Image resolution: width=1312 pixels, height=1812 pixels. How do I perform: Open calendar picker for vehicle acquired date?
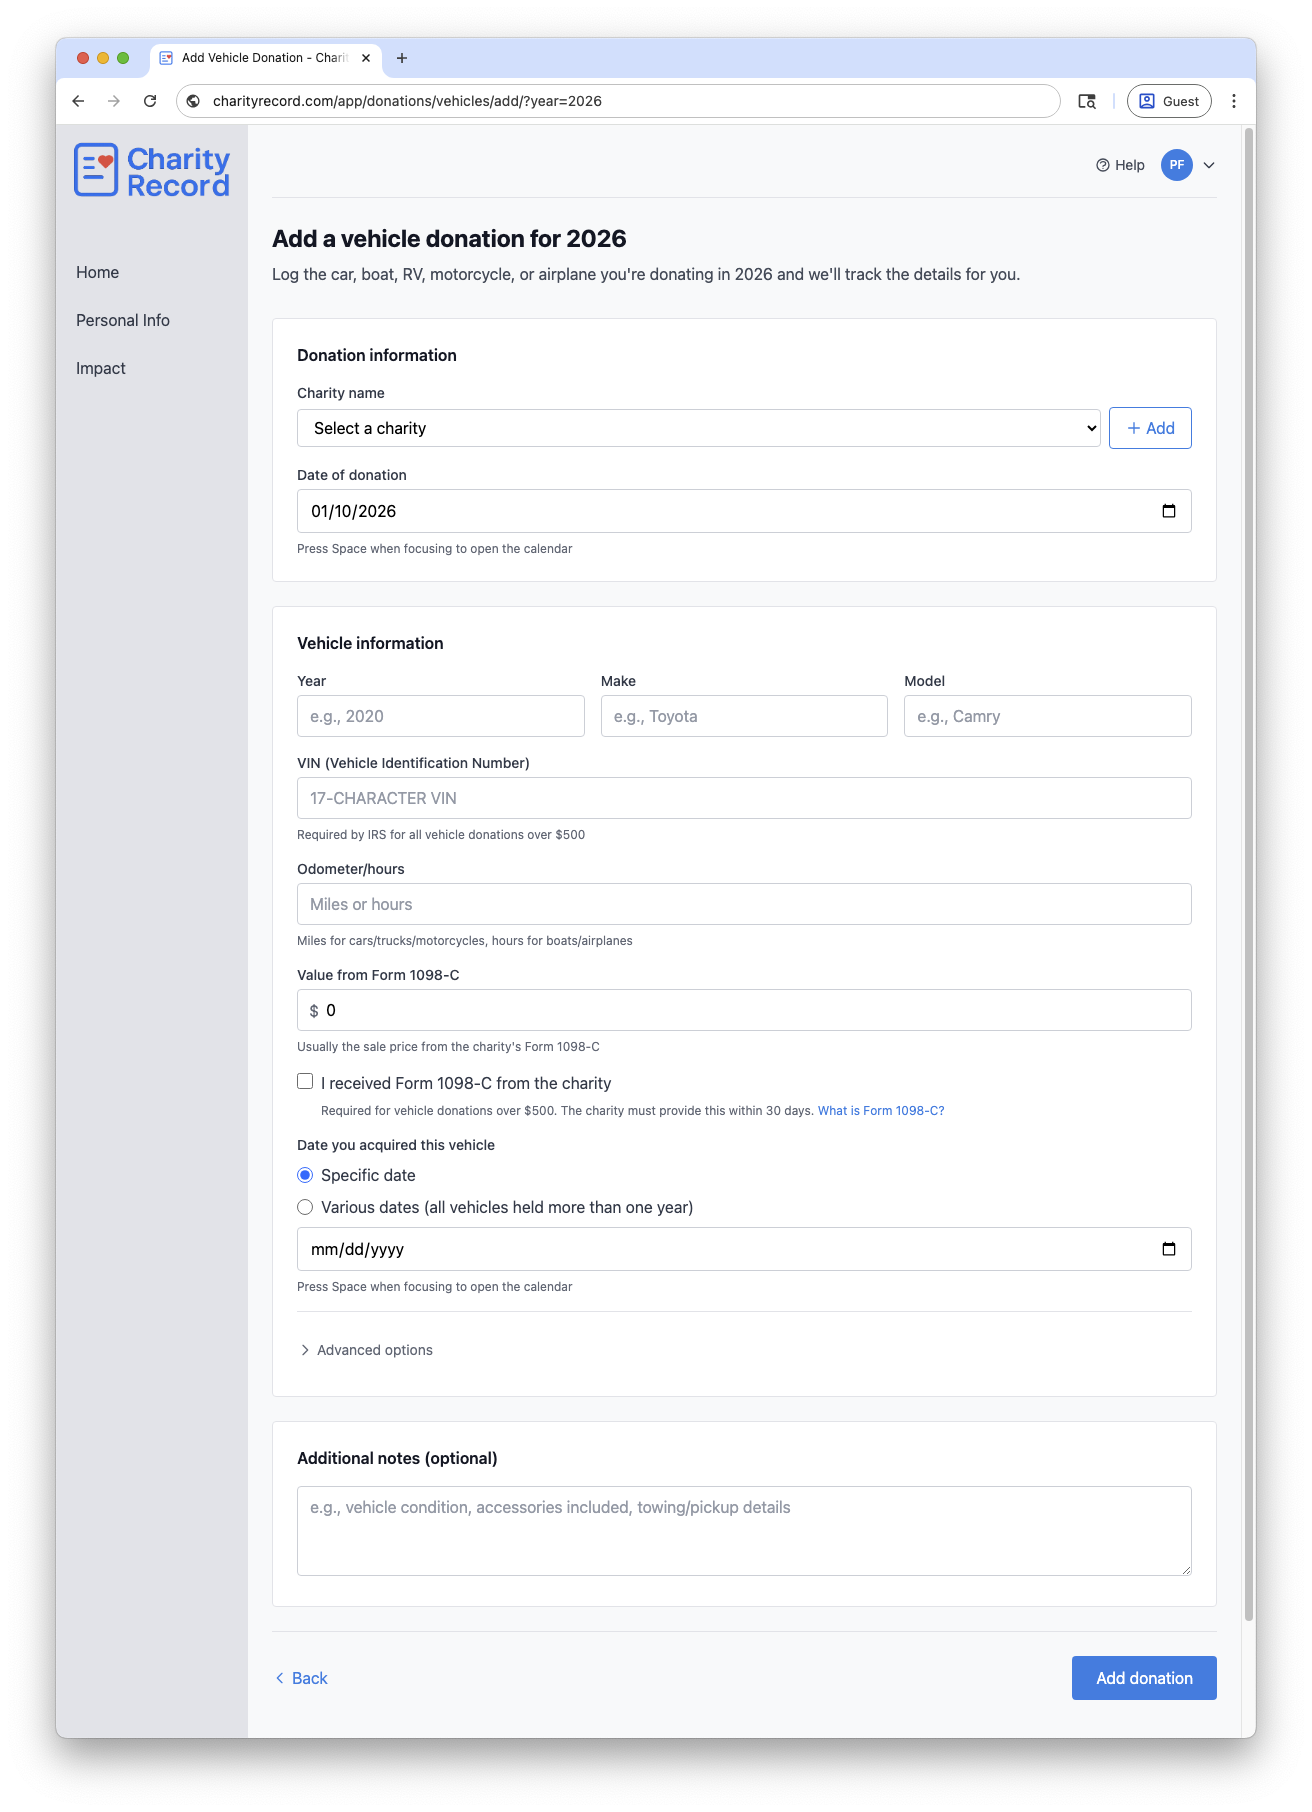(1168, 1249)
